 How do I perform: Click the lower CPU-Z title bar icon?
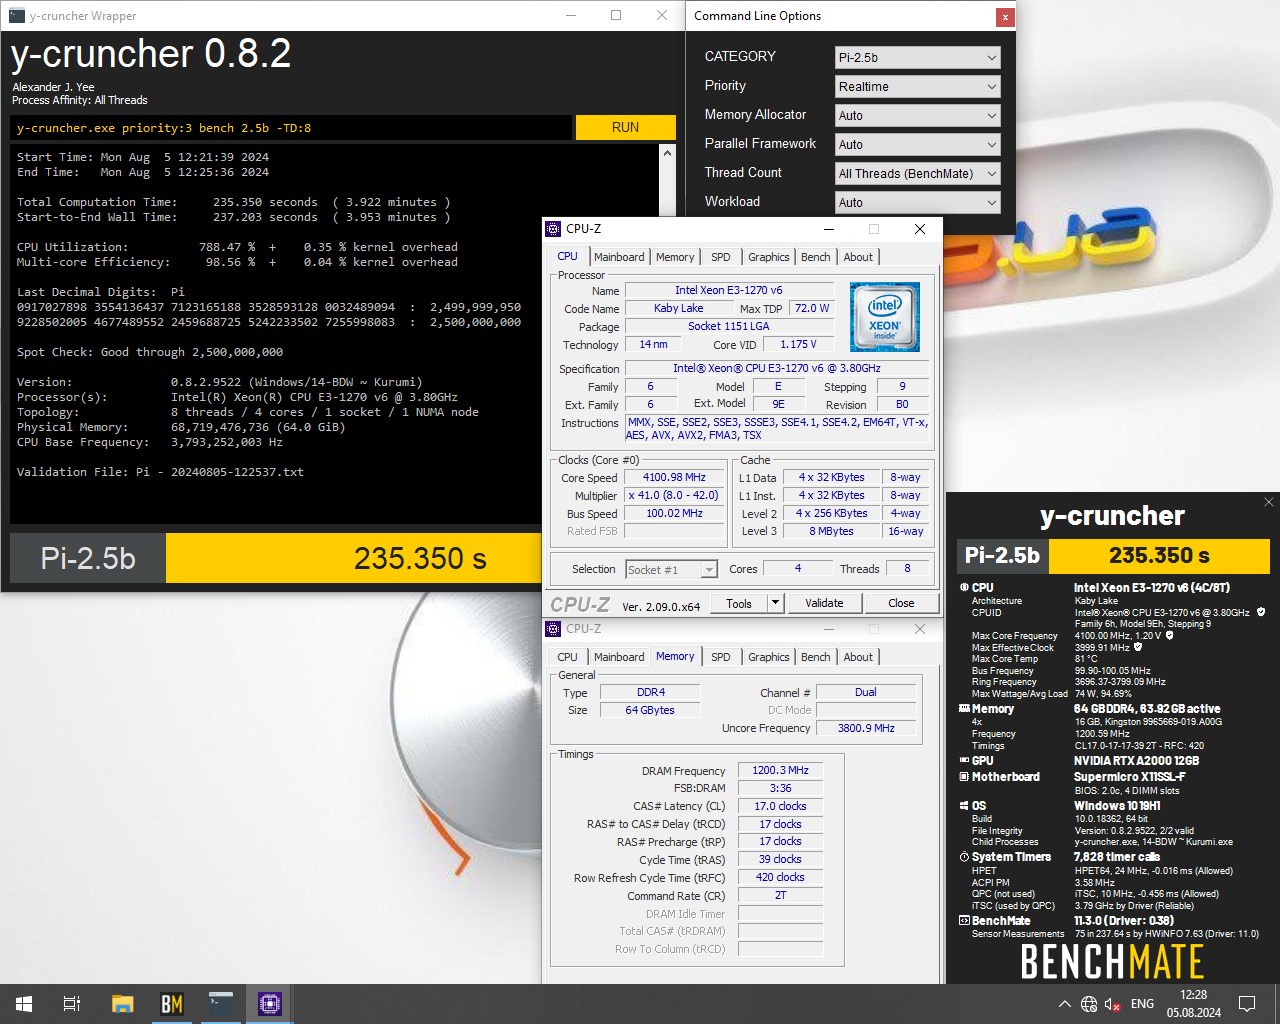(x=553, y=629)
